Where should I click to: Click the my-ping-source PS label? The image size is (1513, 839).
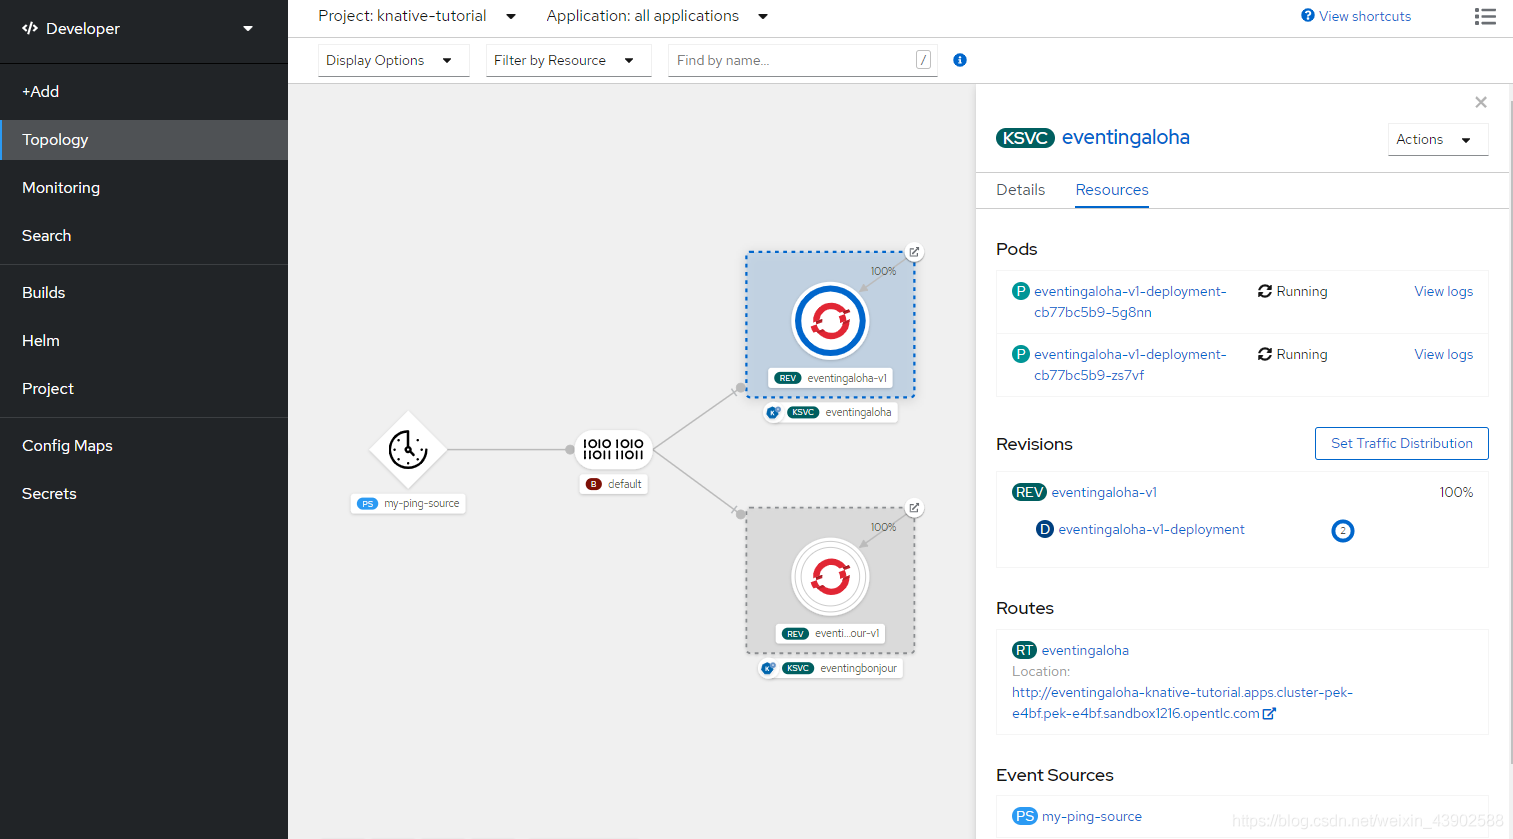click(x=408, y=503)
